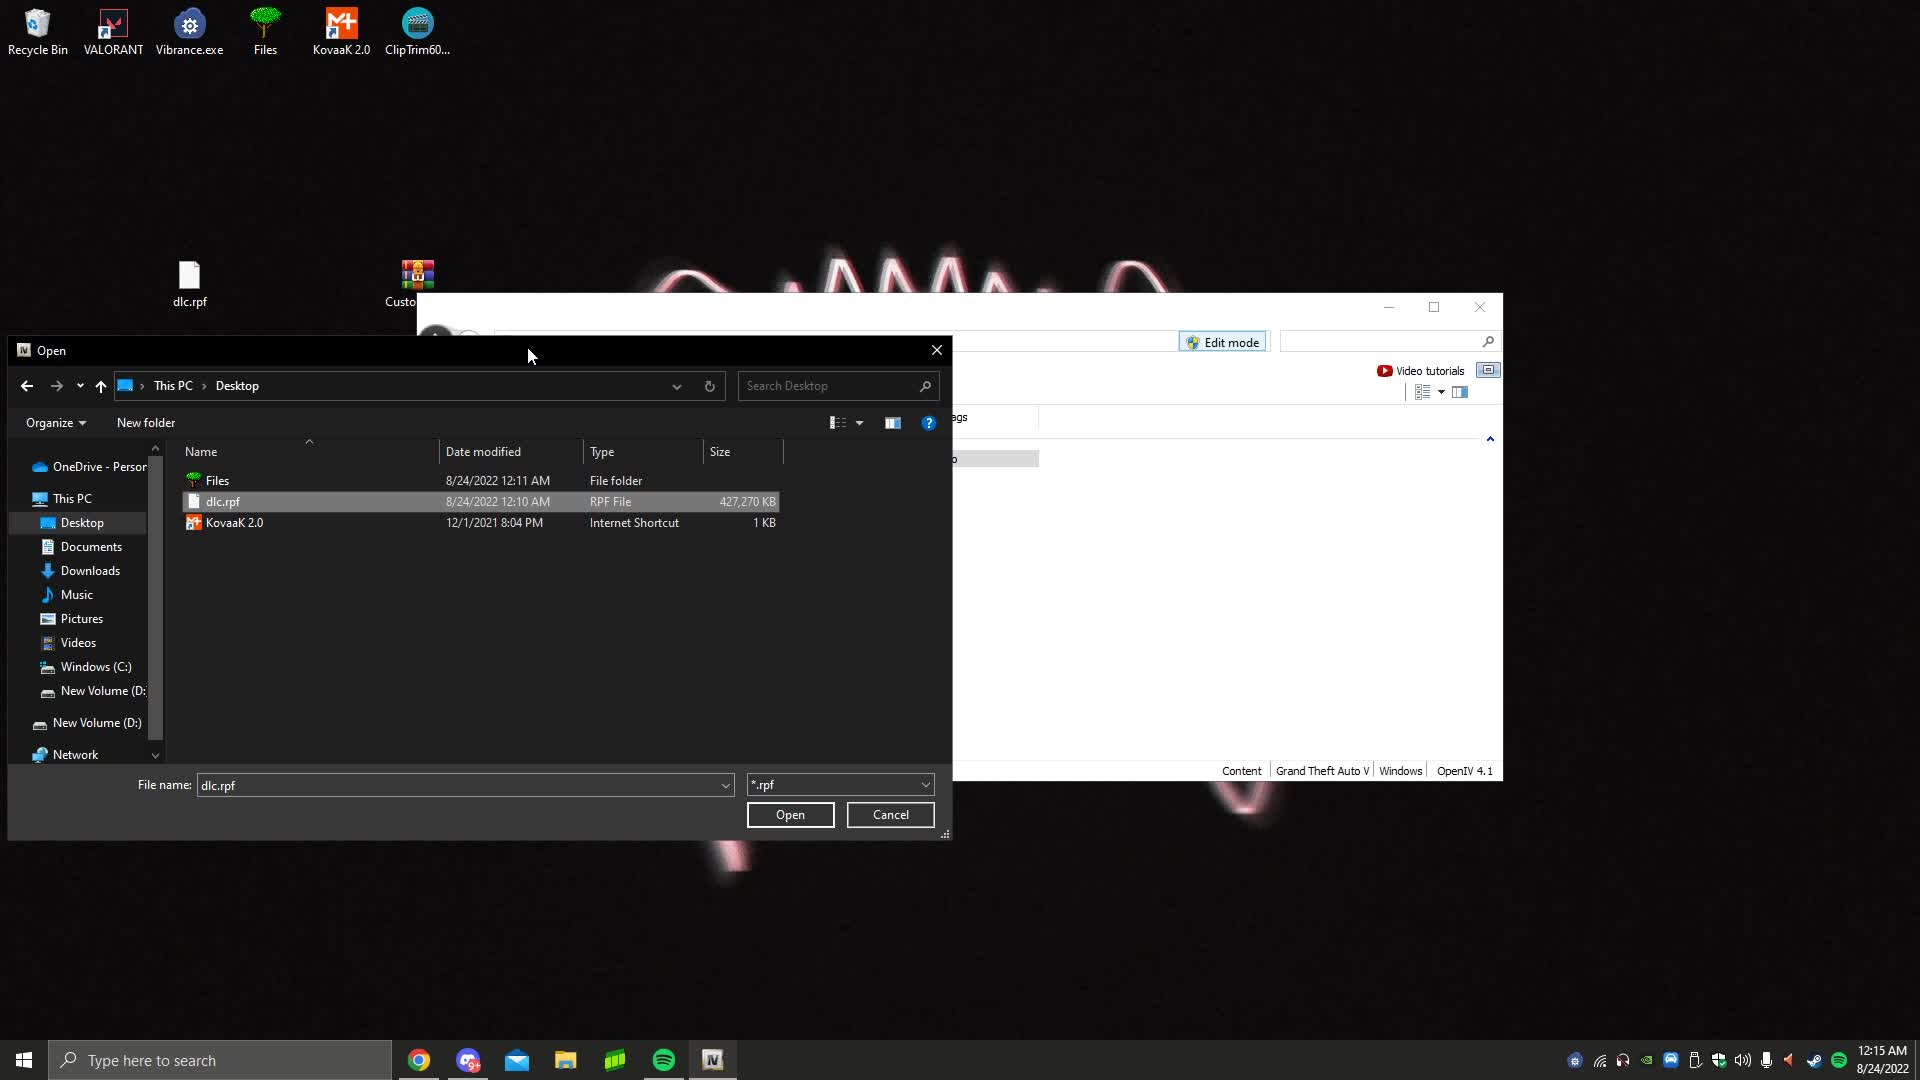
Task: Toggle the preview pane in the Open dialog
Action: 893,422
